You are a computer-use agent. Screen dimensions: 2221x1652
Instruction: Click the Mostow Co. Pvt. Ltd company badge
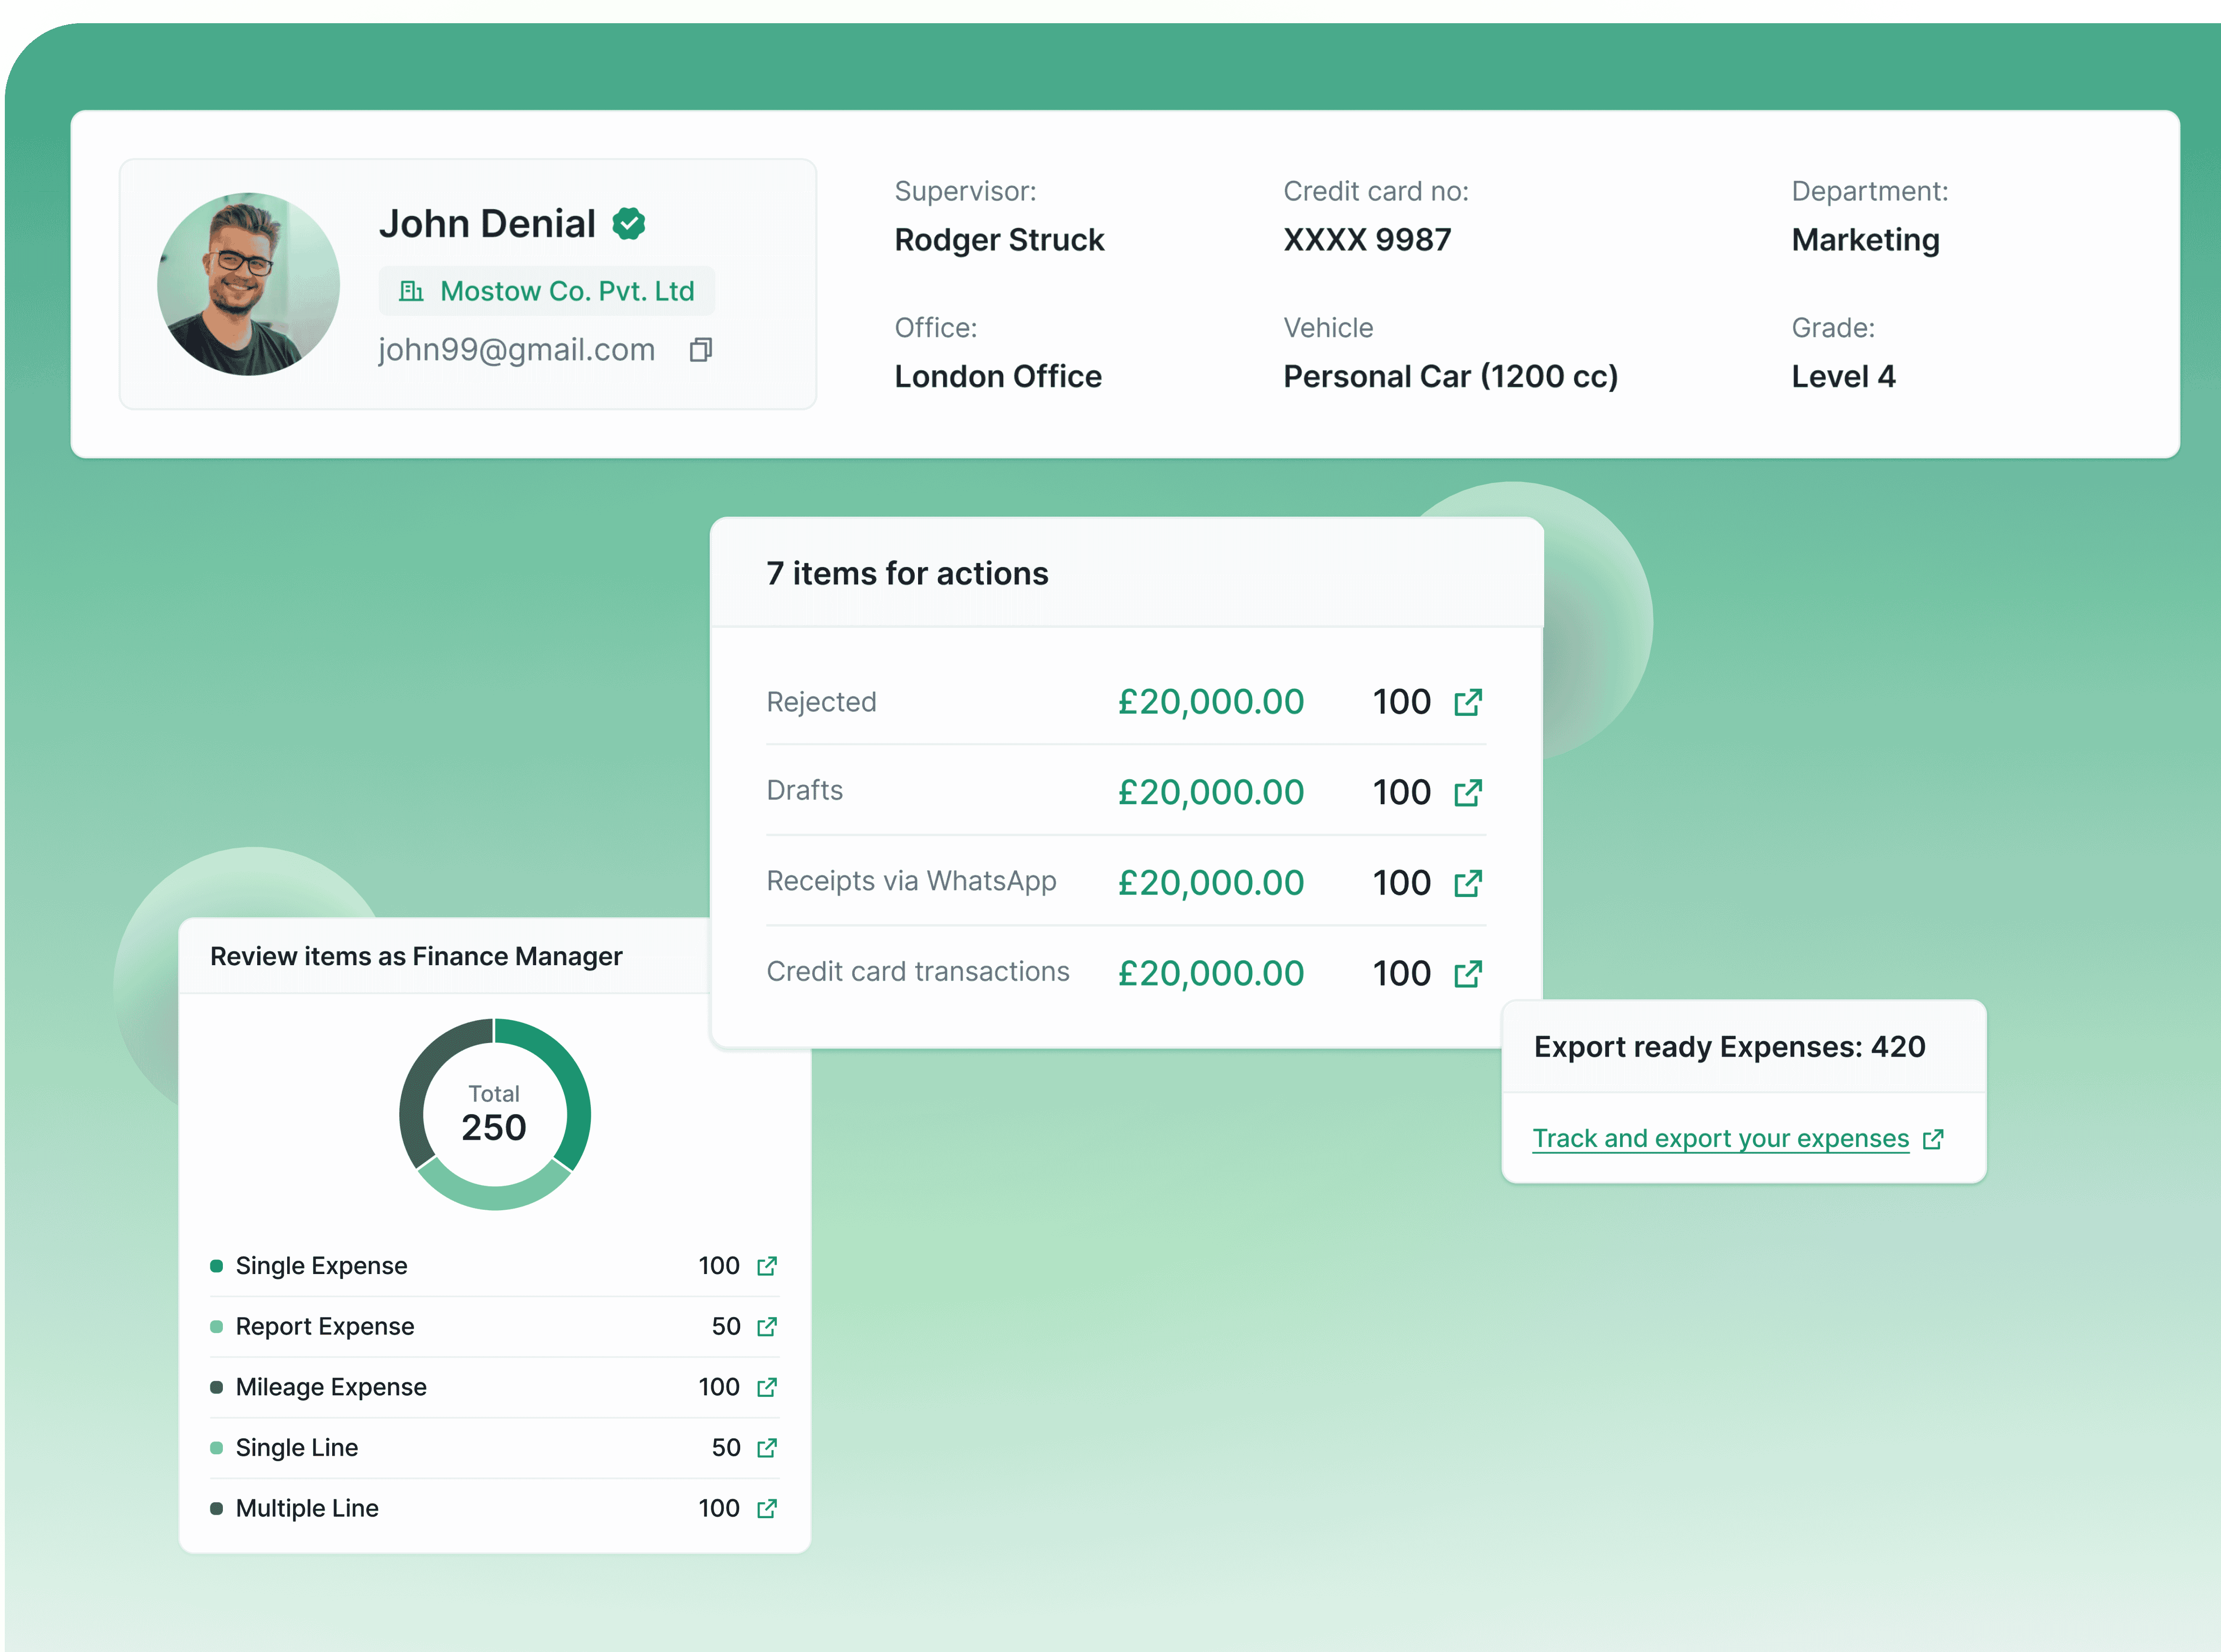click(546, 291)
